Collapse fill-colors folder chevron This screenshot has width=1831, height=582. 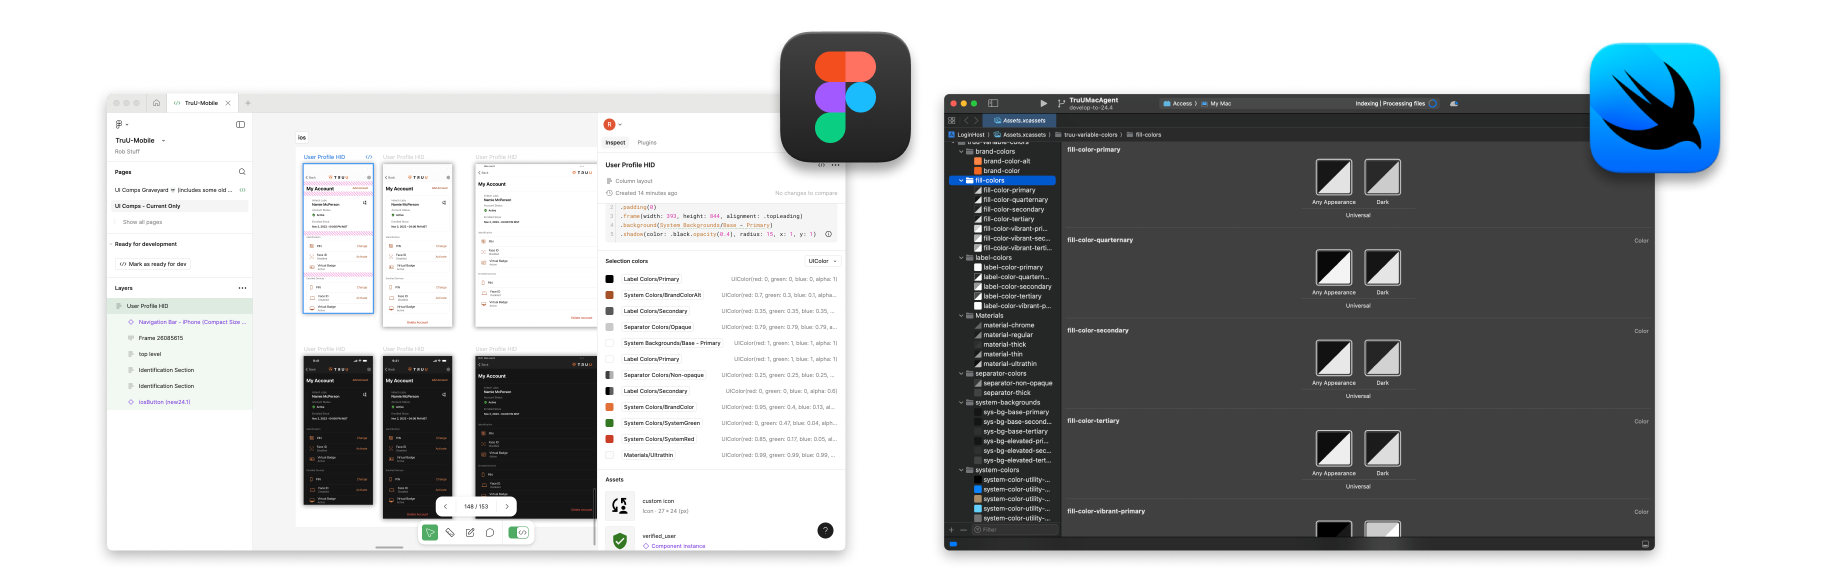(x=961, y=181)
